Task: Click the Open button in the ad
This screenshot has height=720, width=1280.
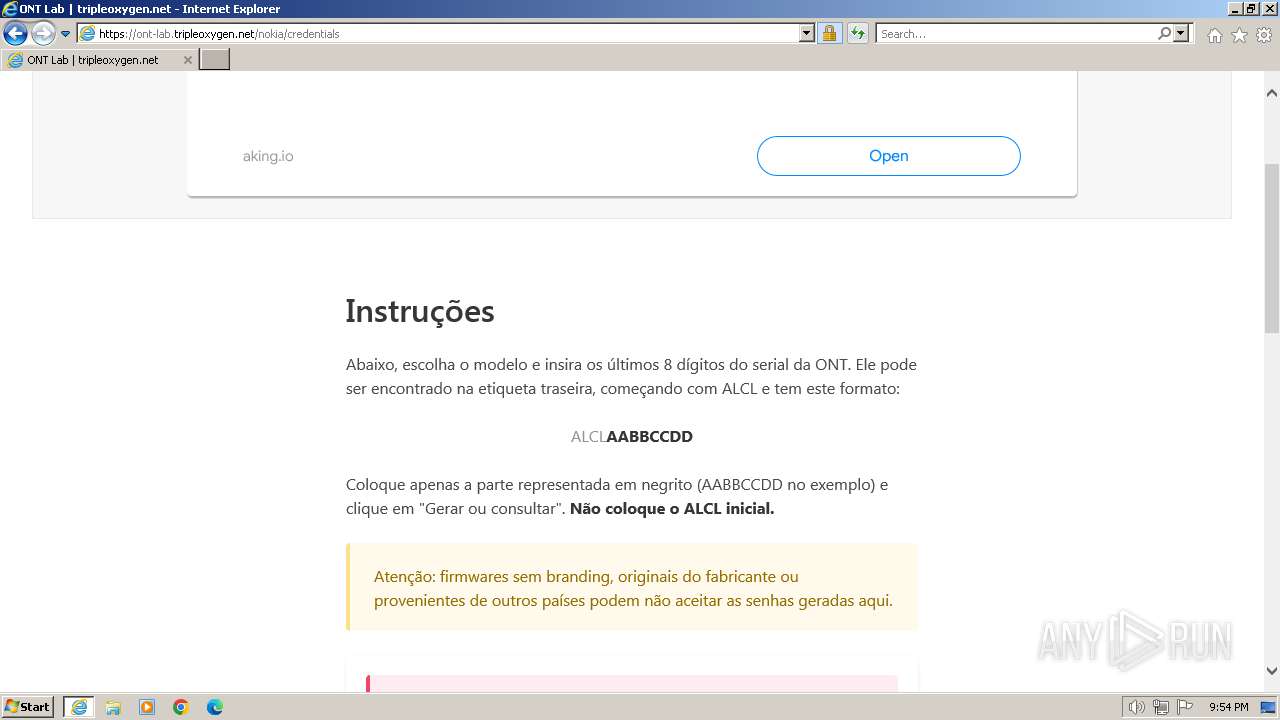Action: pyautogui.click(x=888, y=156)
